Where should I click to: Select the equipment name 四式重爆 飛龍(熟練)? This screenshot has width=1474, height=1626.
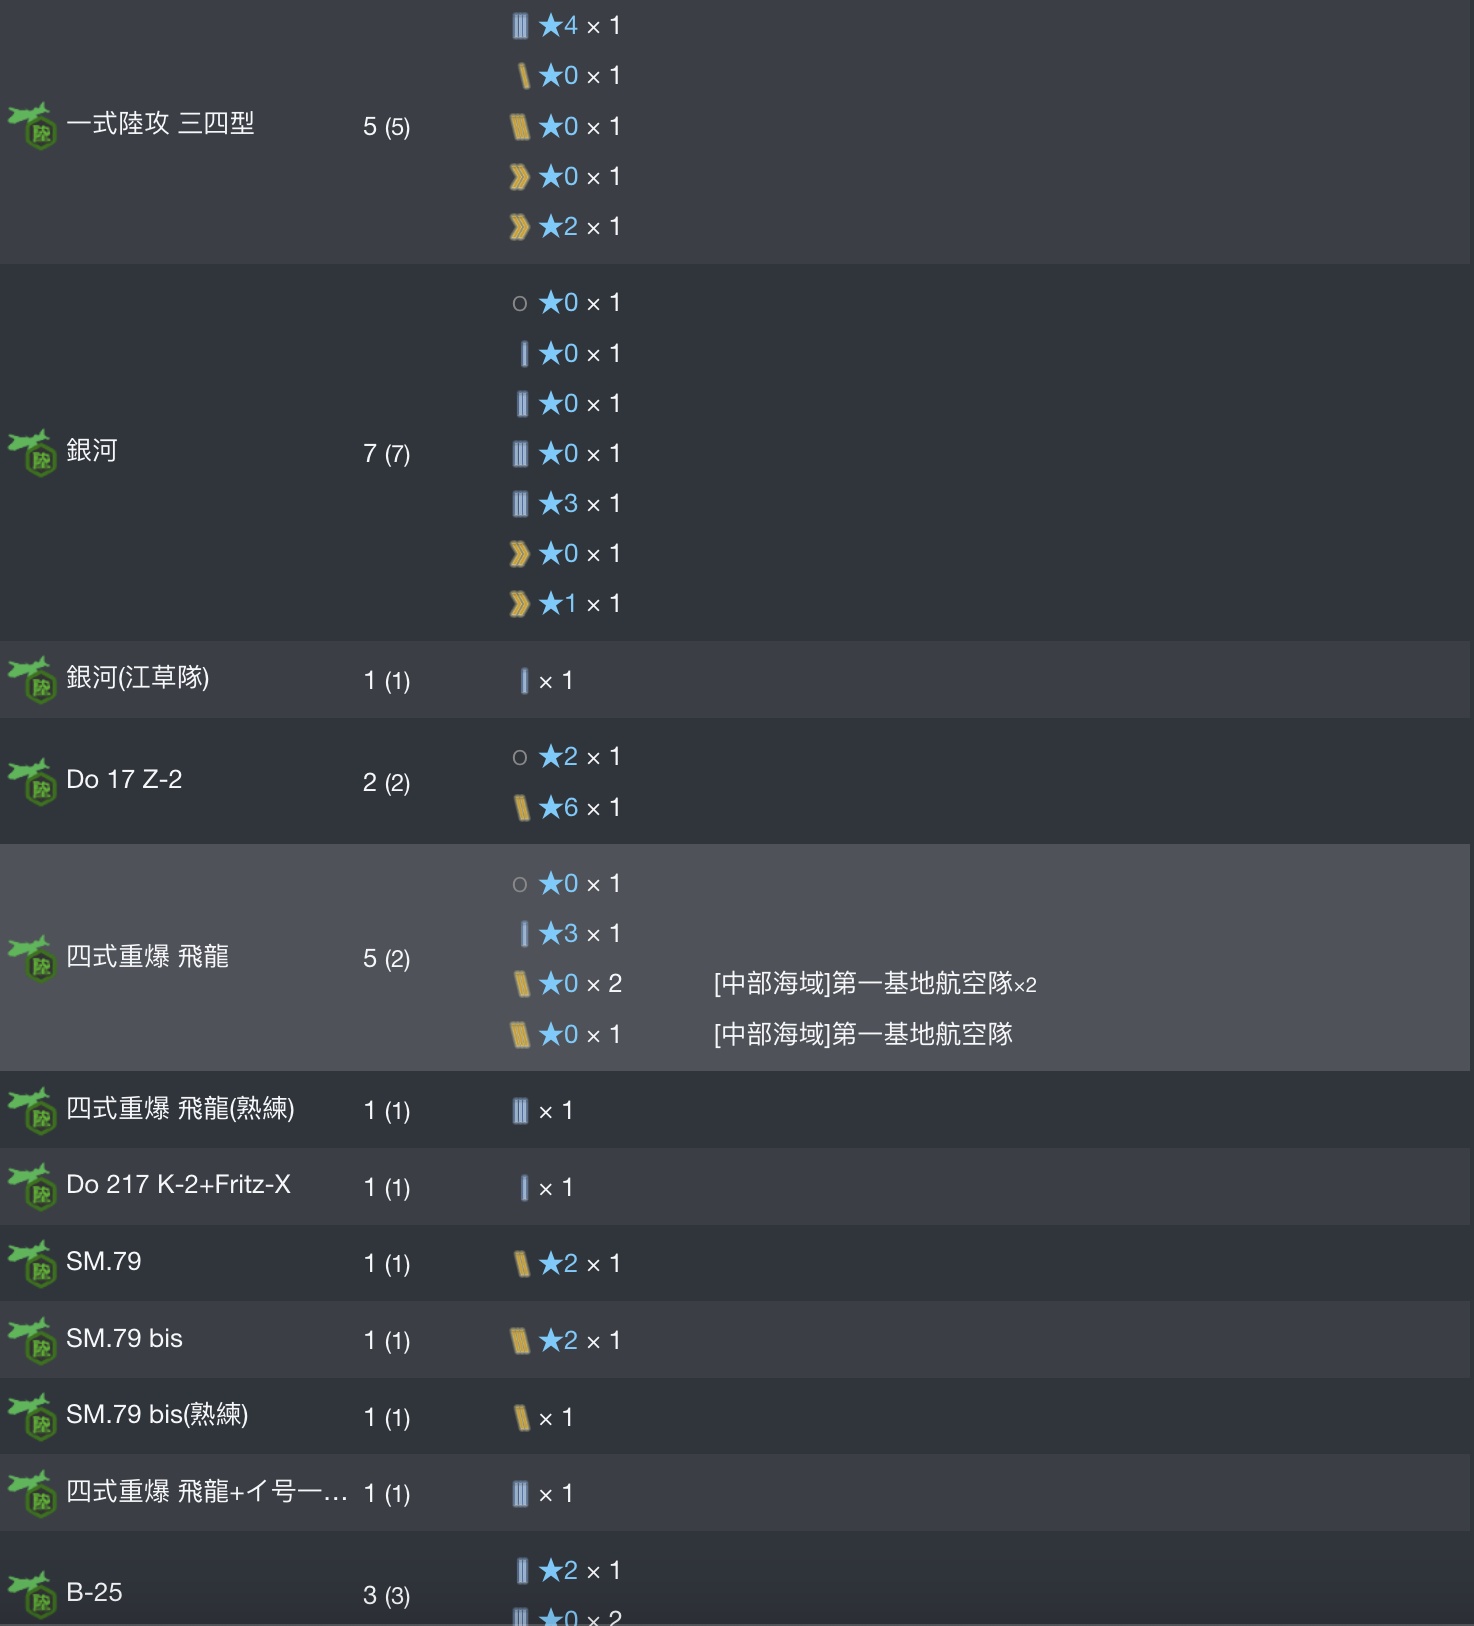coord(180,1108)
